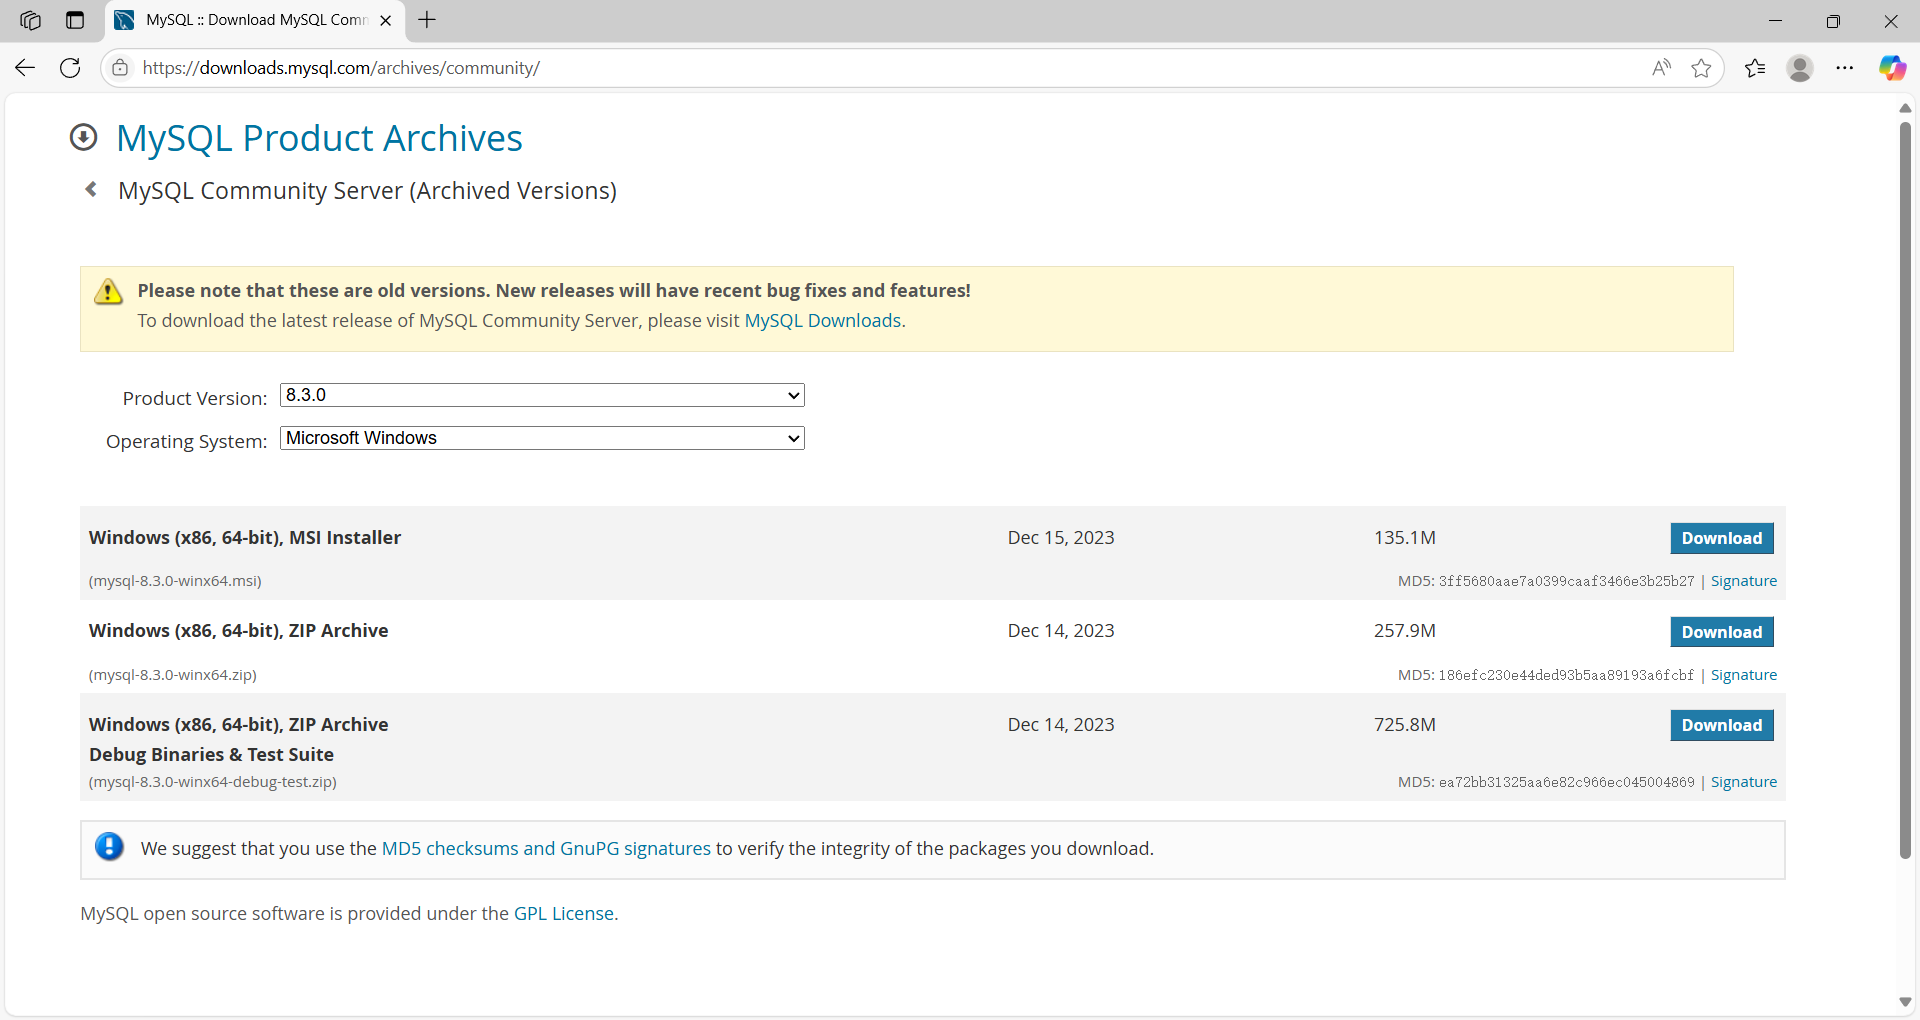Download the Debug Binaries & Test Suite
Screen dimensions: 1920x1020
click(x=1722, y=725)
